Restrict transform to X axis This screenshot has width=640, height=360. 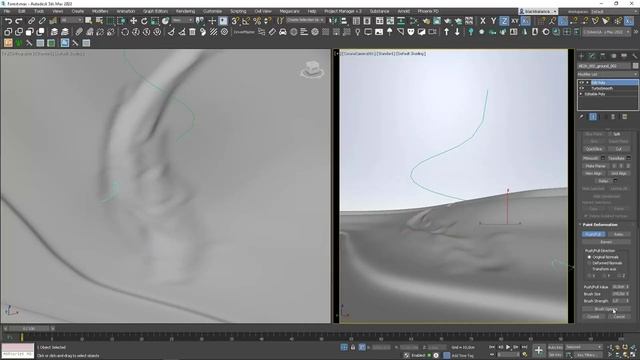click(x=483, y=21)
